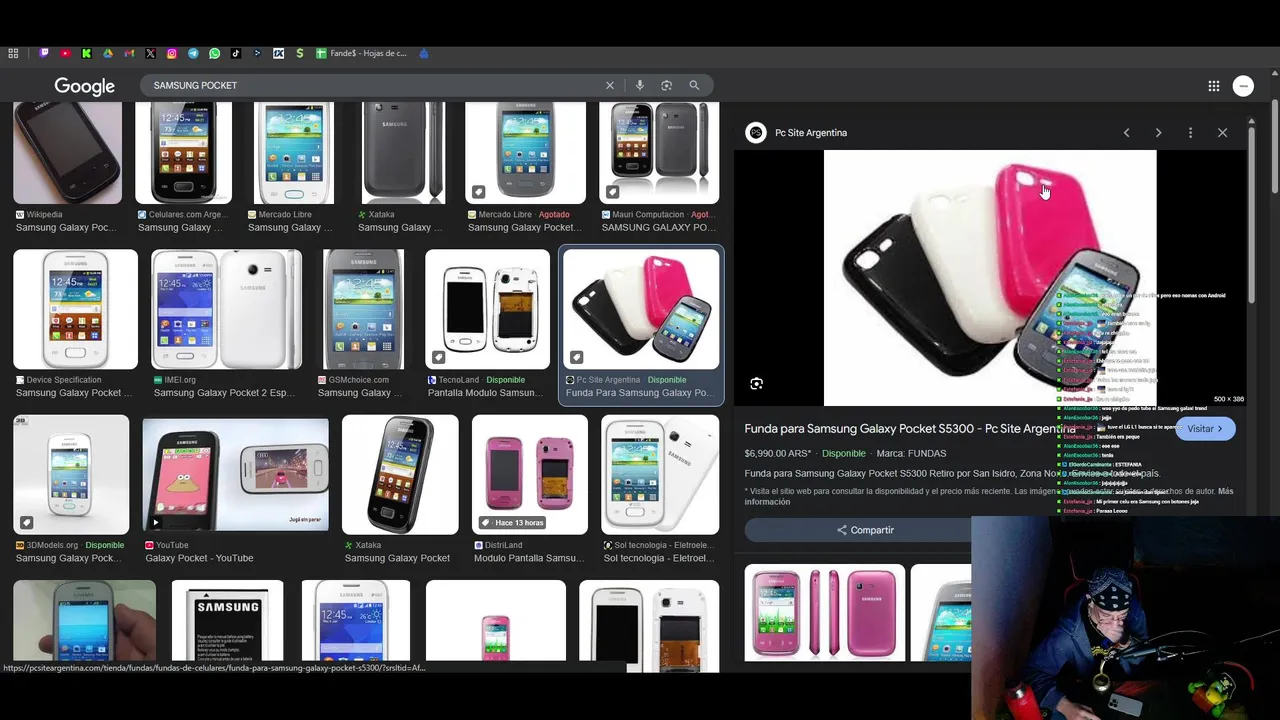This screenshot has width=1280, height=720.
Task: Open three-dot more options in preview panel
Action: click(1190, 132)
